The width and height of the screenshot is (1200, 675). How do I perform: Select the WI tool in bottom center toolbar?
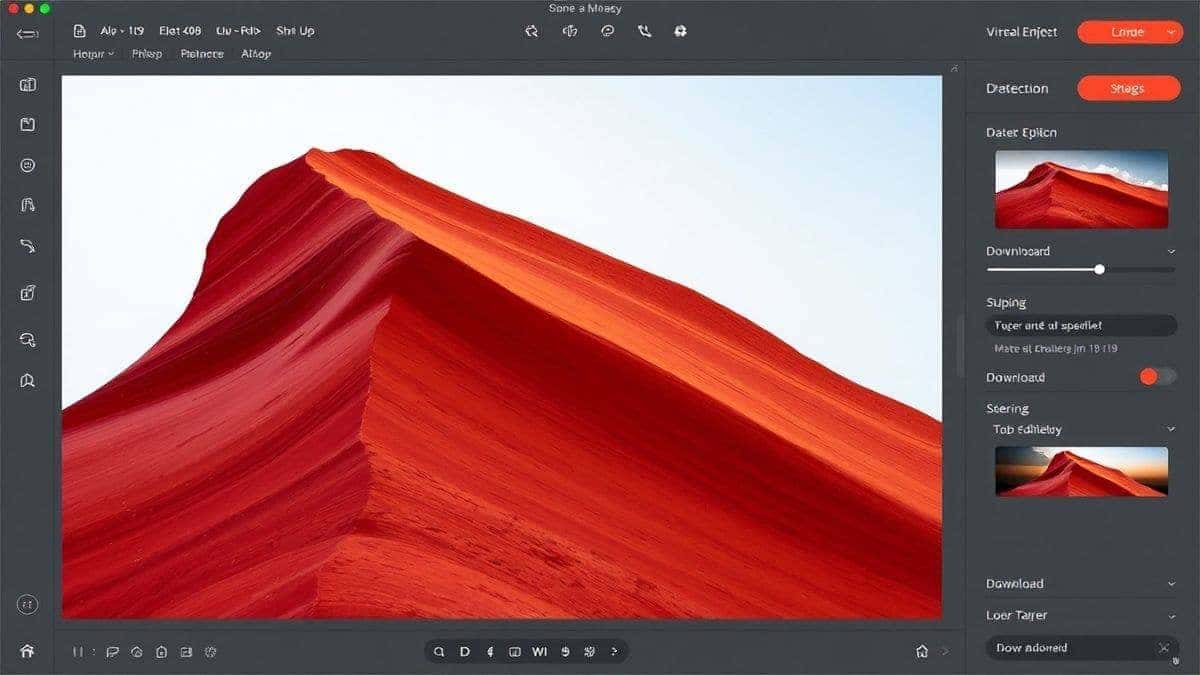pos(540,651)
